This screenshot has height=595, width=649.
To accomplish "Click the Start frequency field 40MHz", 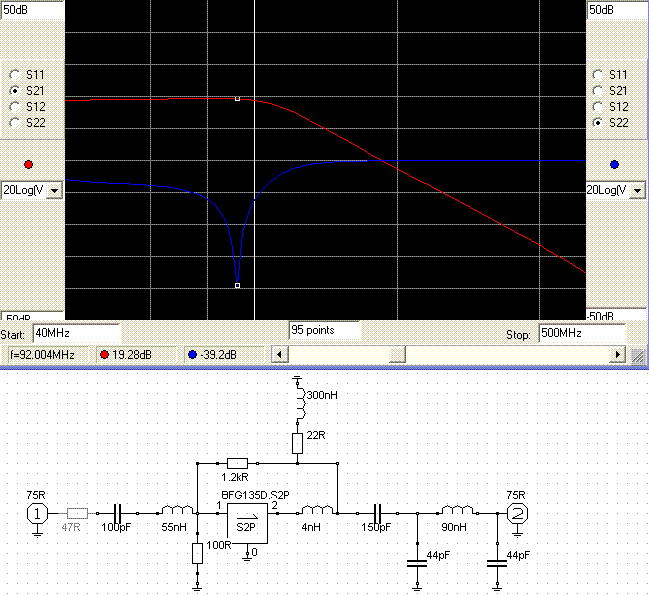I will click(x=77, y=333).
